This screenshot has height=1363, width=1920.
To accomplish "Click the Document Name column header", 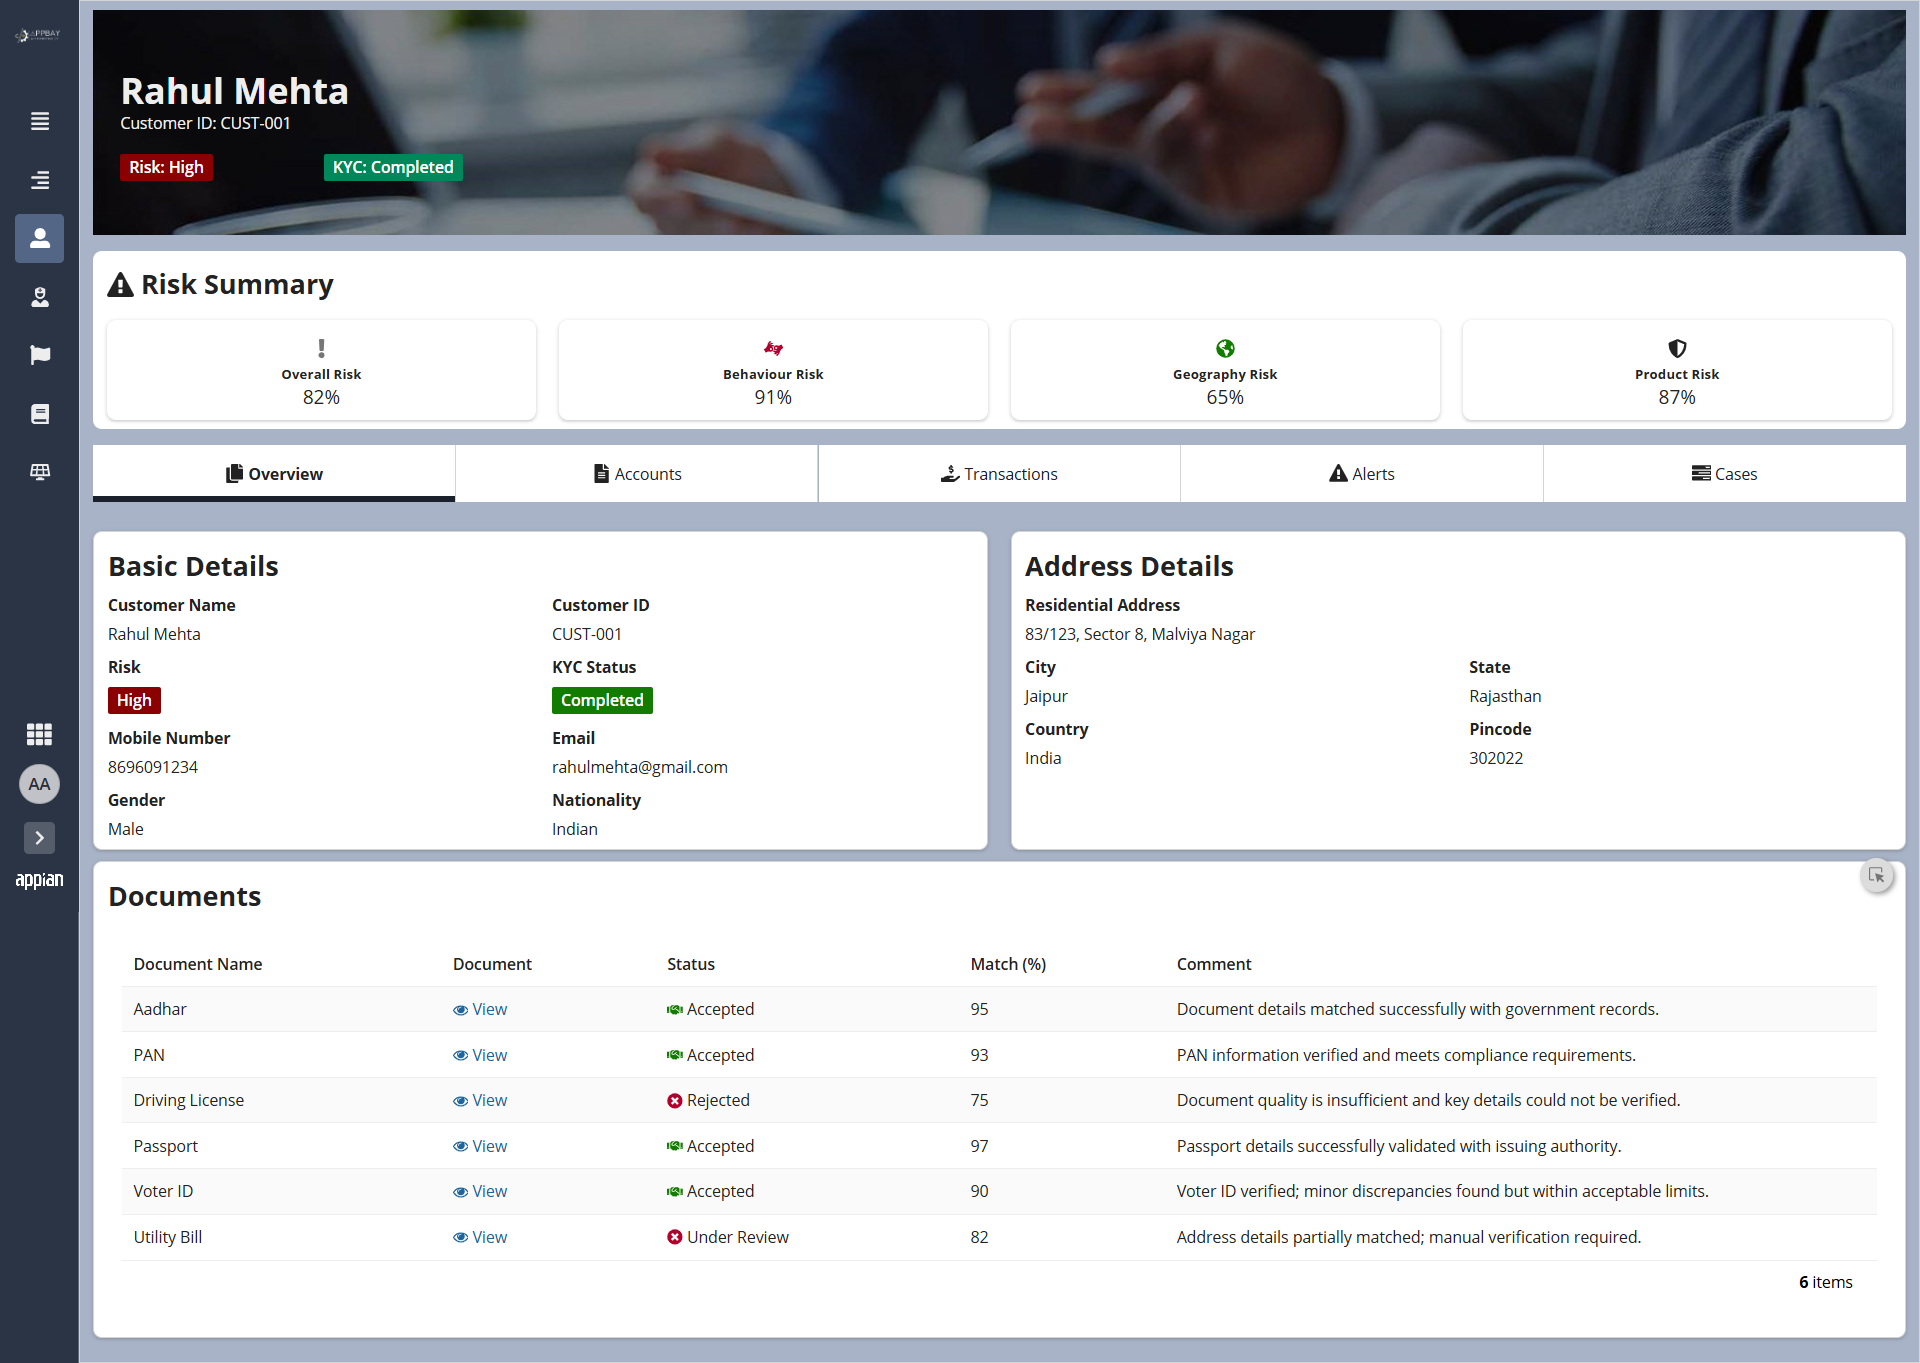I will click(198, 964).
